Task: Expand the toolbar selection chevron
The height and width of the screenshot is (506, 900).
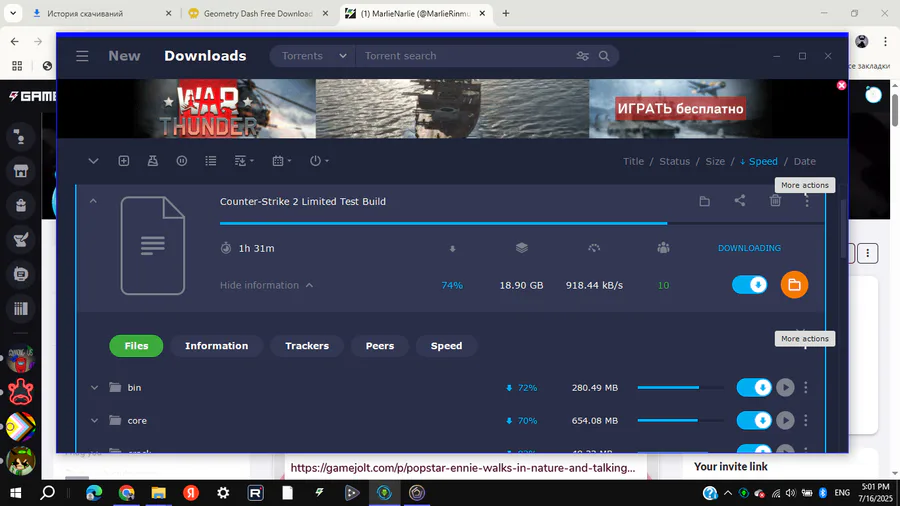Action: coord(93,161)
